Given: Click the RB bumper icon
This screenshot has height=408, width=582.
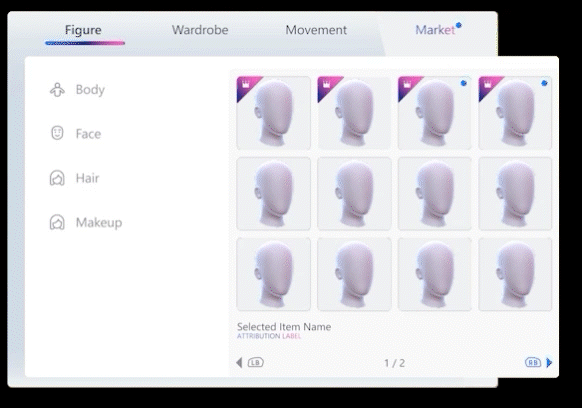Looking at the screenshot, I should [x=533, y=362].
